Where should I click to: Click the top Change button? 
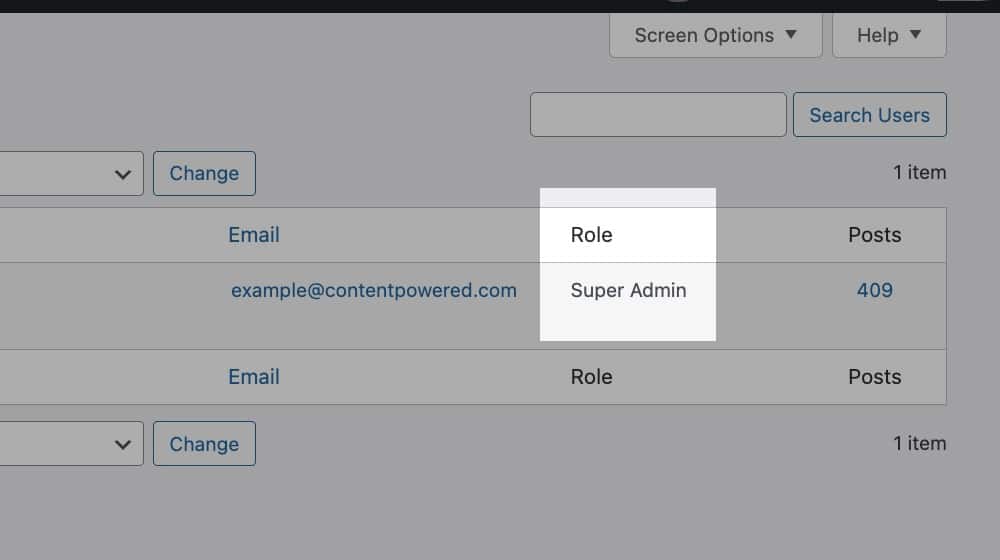click(204, 173)
